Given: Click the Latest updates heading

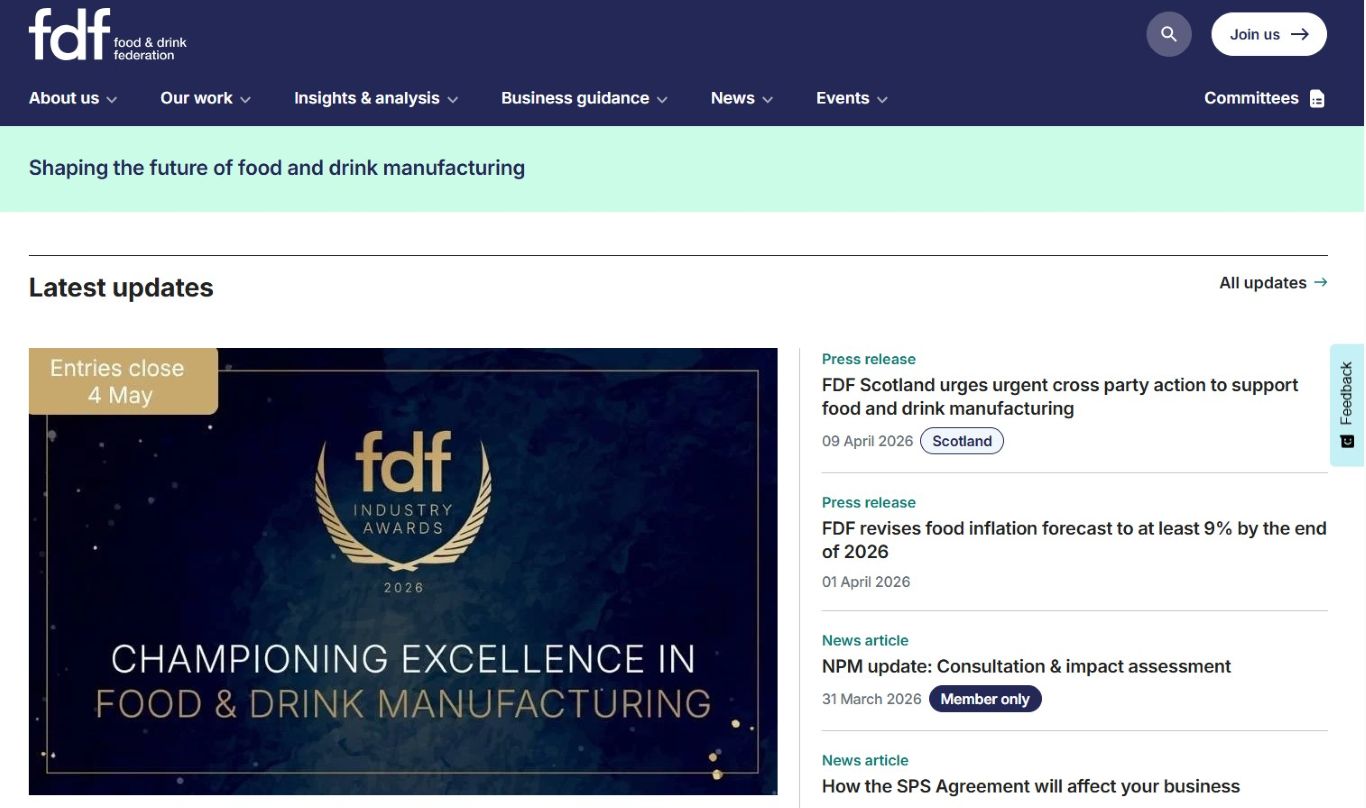Looking at the screenshot, I should pos(121,288).
